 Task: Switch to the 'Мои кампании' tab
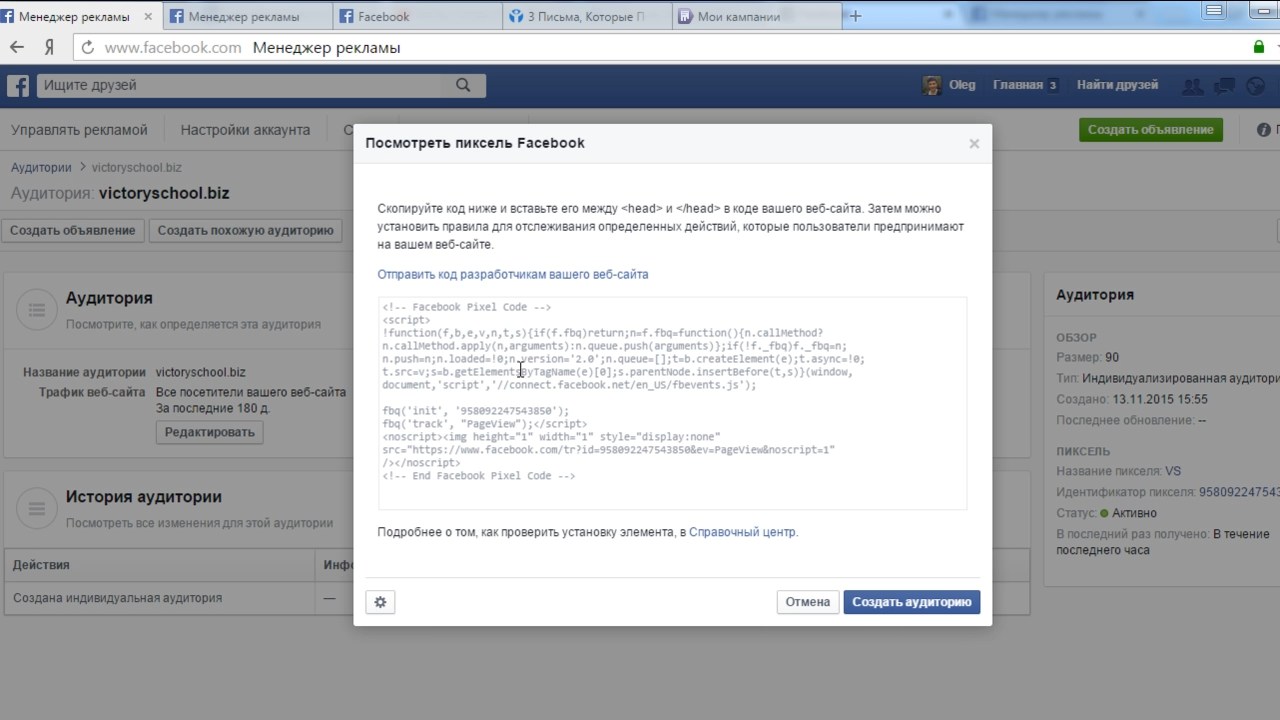tap(735, 16)
